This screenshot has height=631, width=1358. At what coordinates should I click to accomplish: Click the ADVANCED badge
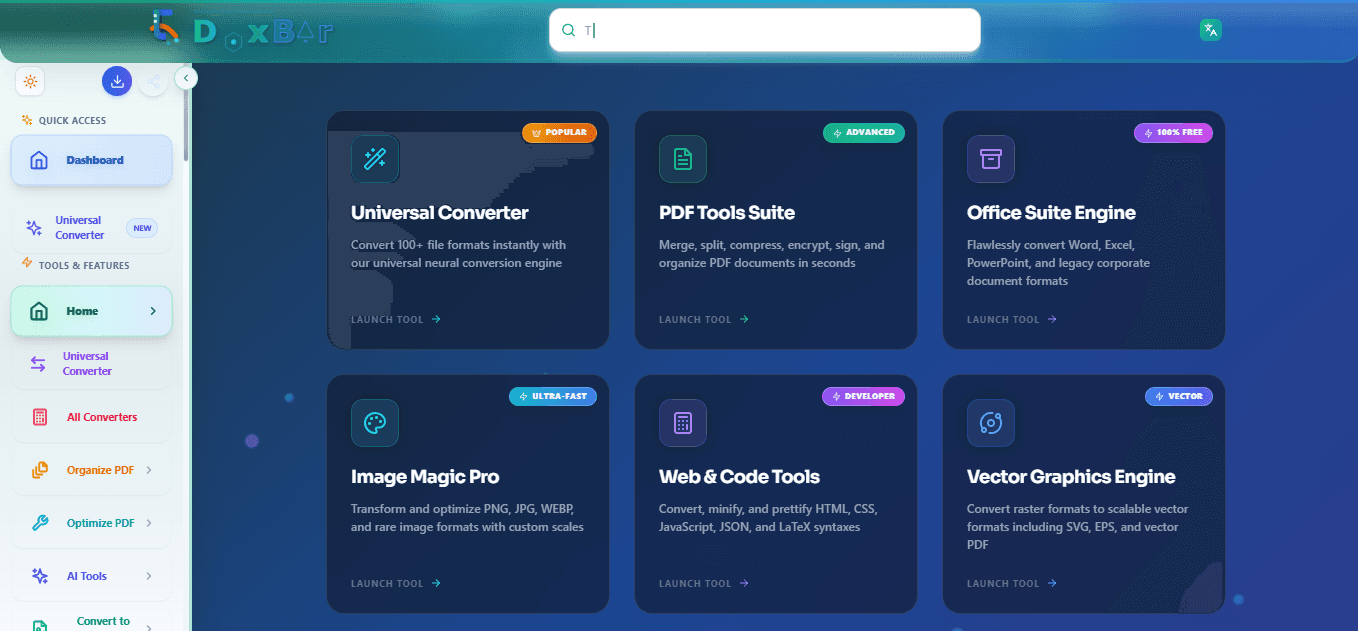(864, 132)
